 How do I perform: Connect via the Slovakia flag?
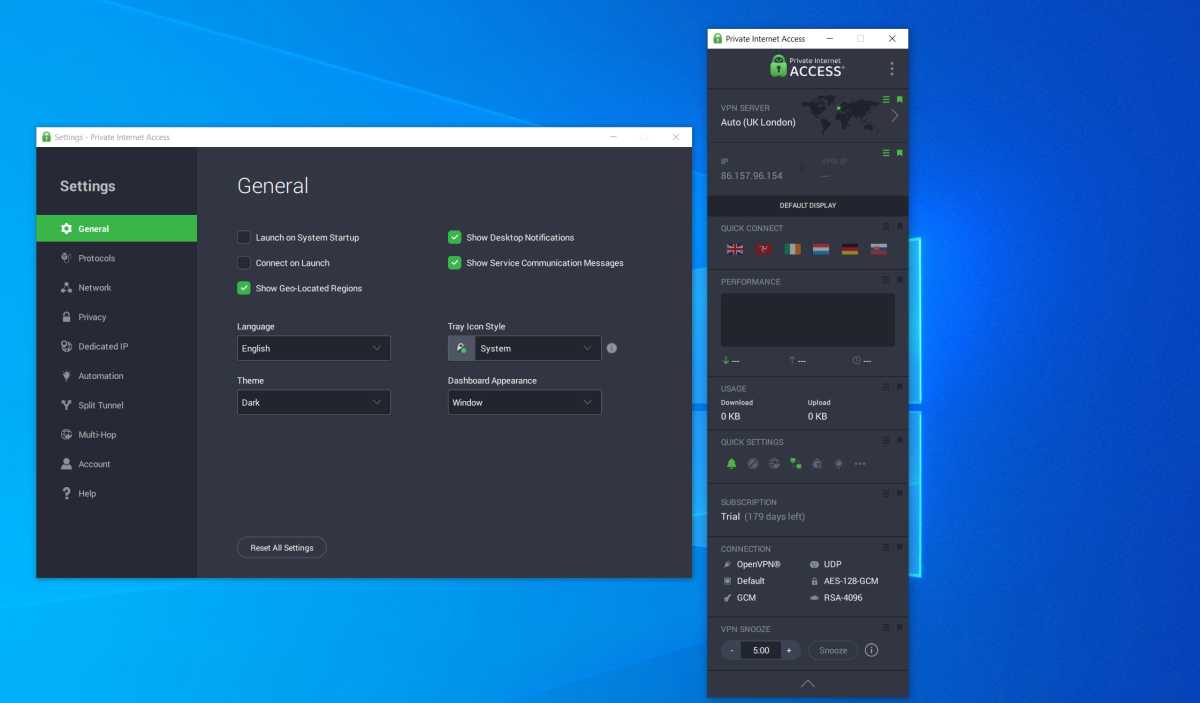[879, 249]
